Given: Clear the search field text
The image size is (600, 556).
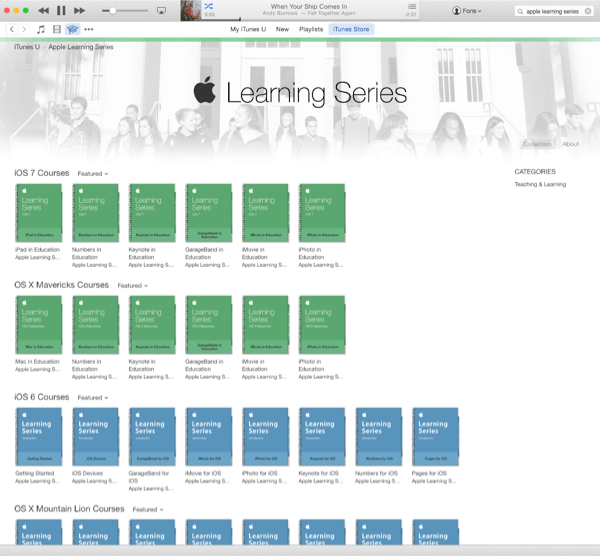Looking at the screenshot, I should pyautogui.click(x=588, y=11).
